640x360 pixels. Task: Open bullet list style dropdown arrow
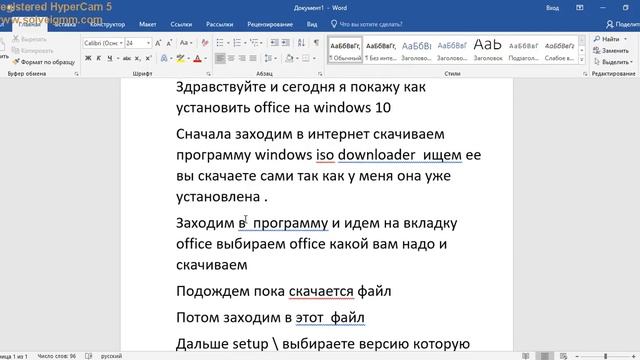[x=228, y=43]
